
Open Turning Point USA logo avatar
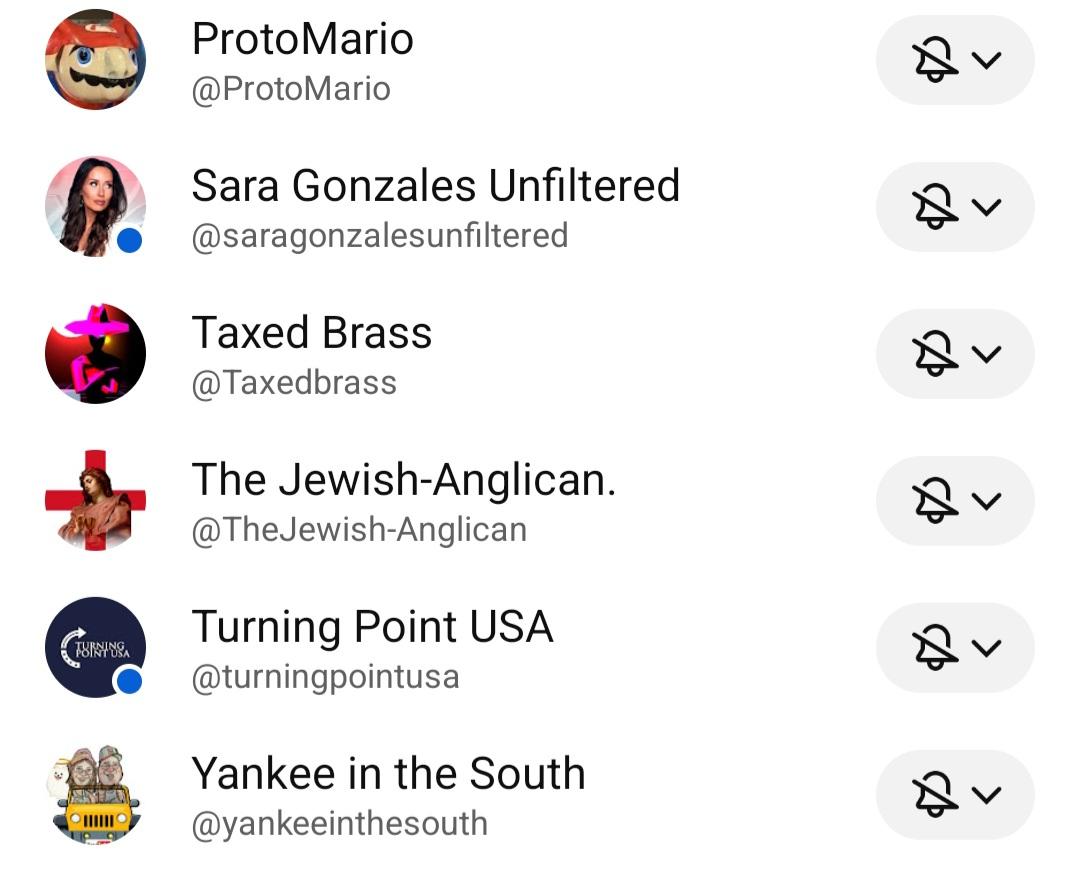pyautogui.click(x=95, y=647)
